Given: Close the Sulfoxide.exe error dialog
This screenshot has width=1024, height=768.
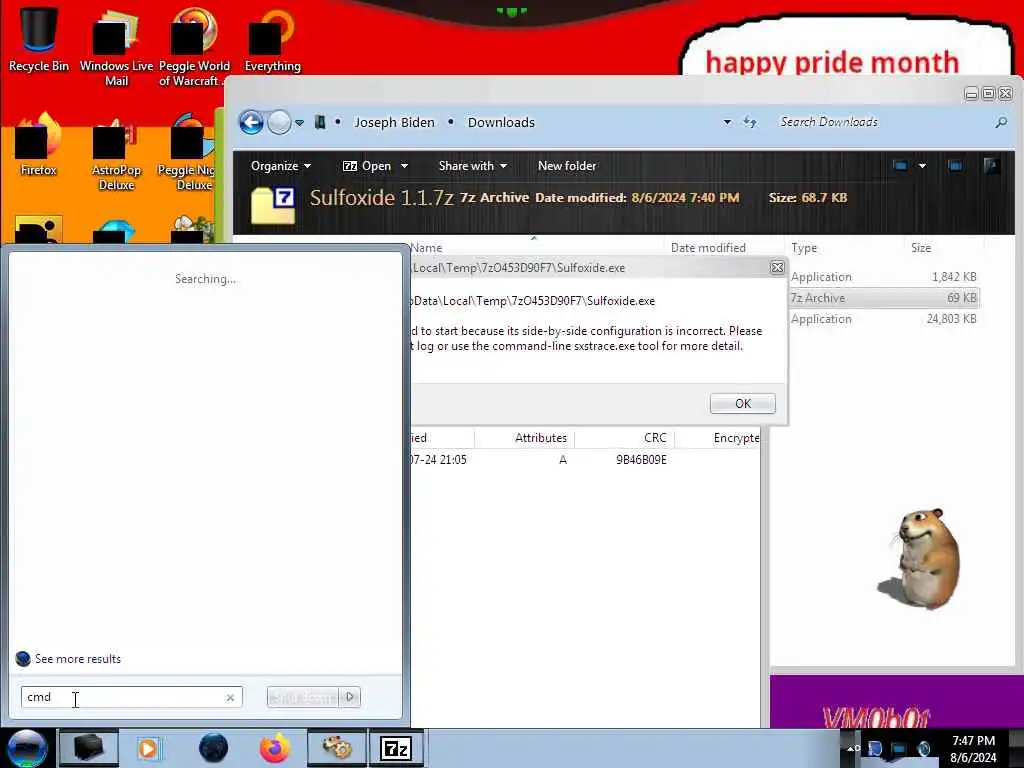Looking at the screenshot, I should [777, 268].
